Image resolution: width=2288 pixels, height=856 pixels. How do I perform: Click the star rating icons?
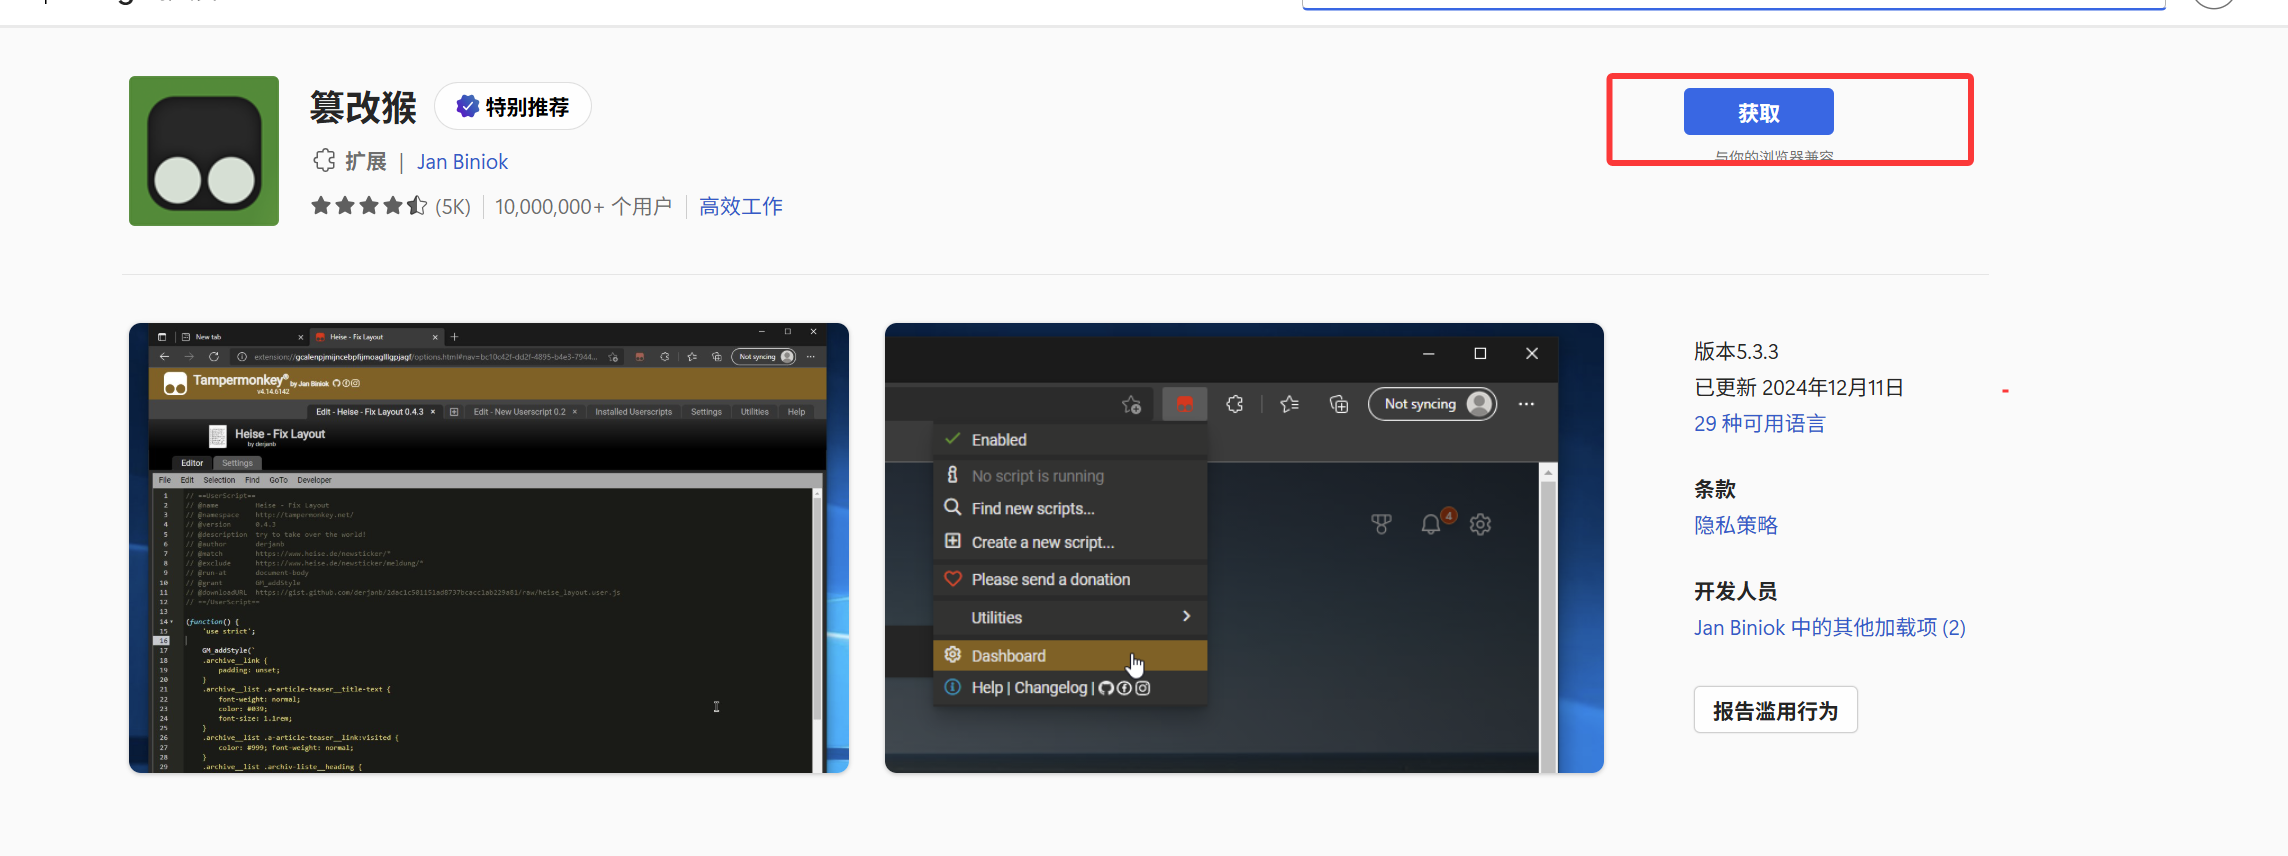369,206
